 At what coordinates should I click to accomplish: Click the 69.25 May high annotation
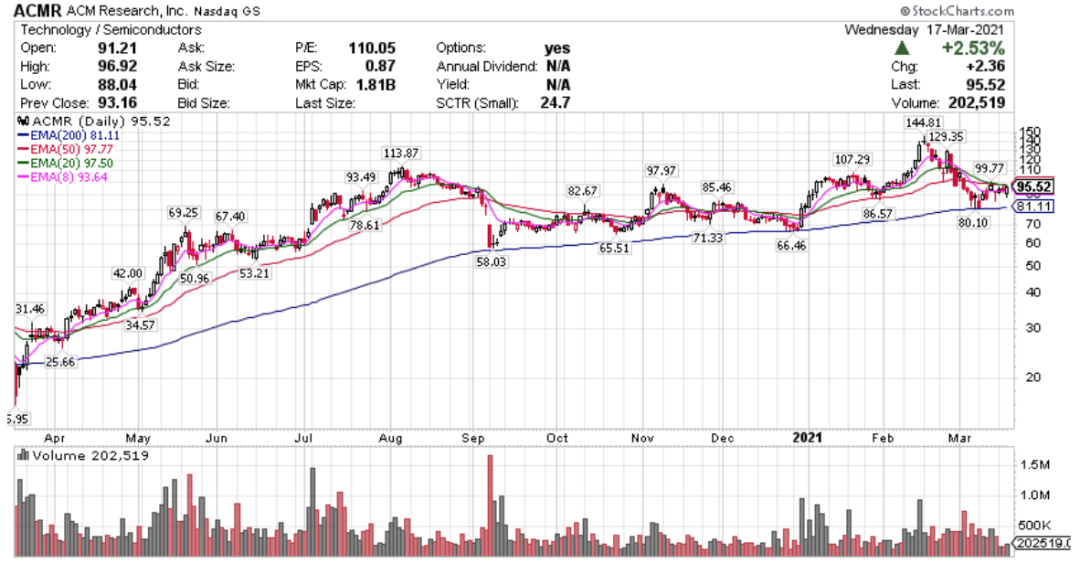click(183, 213)
